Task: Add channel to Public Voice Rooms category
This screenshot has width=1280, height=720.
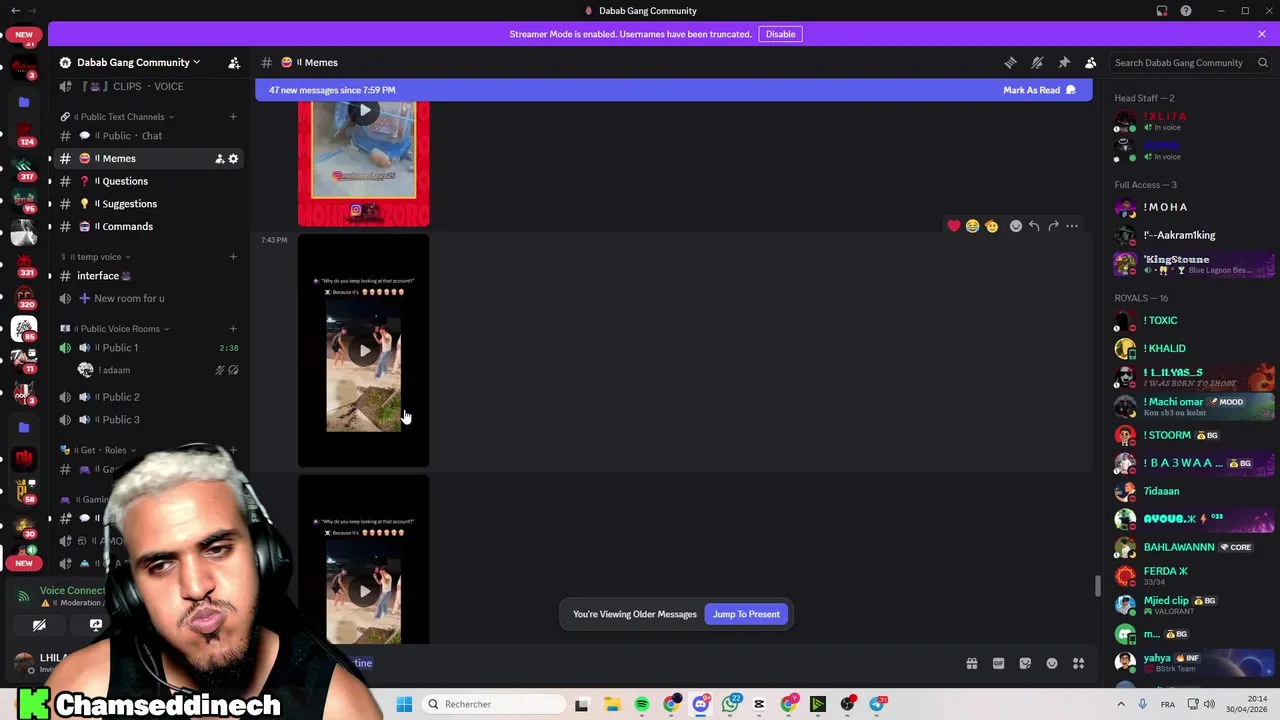Action: (x=233, y=329)
